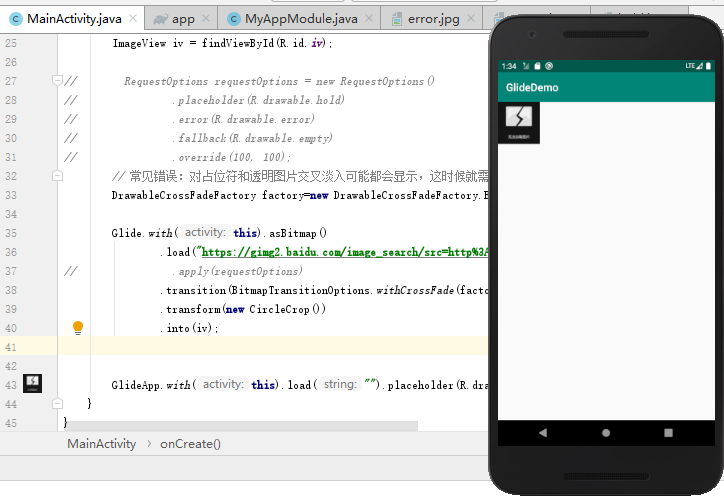
Task: Click '.error(R.drawable.error)' comment line 29
Action: click(243, 119)
